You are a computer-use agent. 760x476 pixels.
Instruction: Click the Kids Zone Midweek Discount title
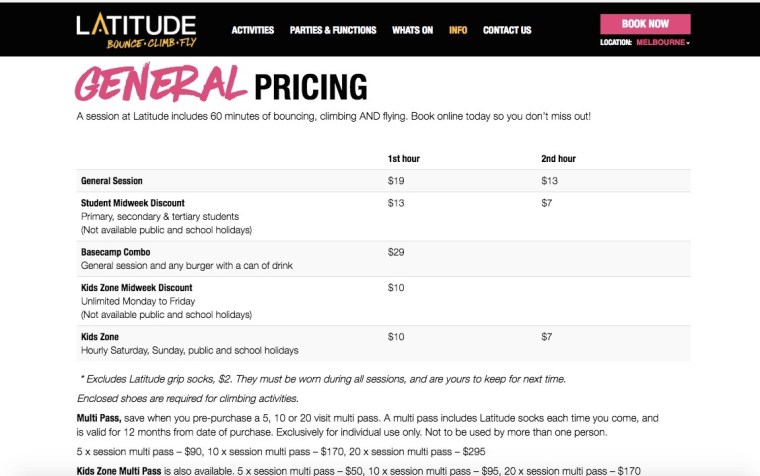pos(136,288)
